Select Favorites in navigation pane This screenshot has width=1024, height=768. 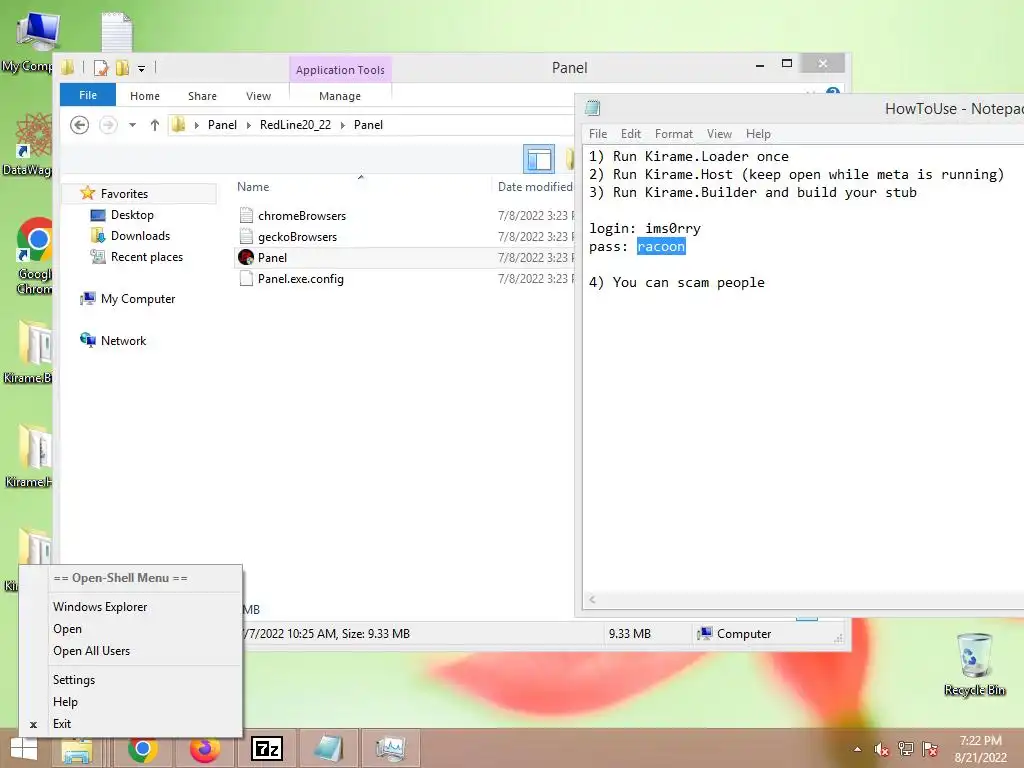[124, 193]
